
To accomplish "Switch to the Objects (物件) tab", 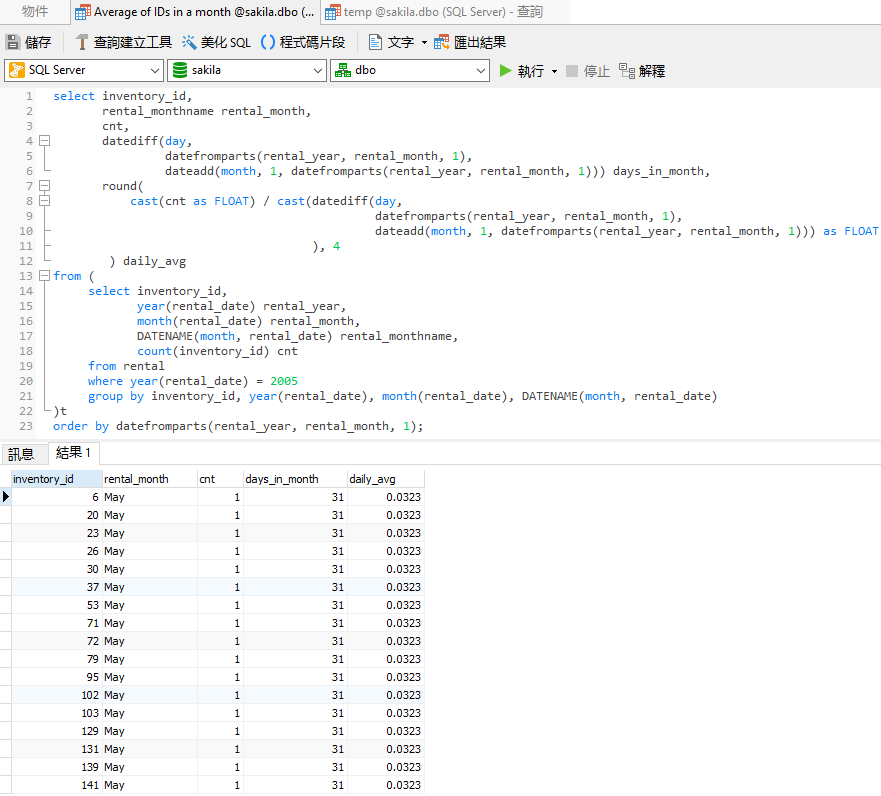I will [35, 12].
